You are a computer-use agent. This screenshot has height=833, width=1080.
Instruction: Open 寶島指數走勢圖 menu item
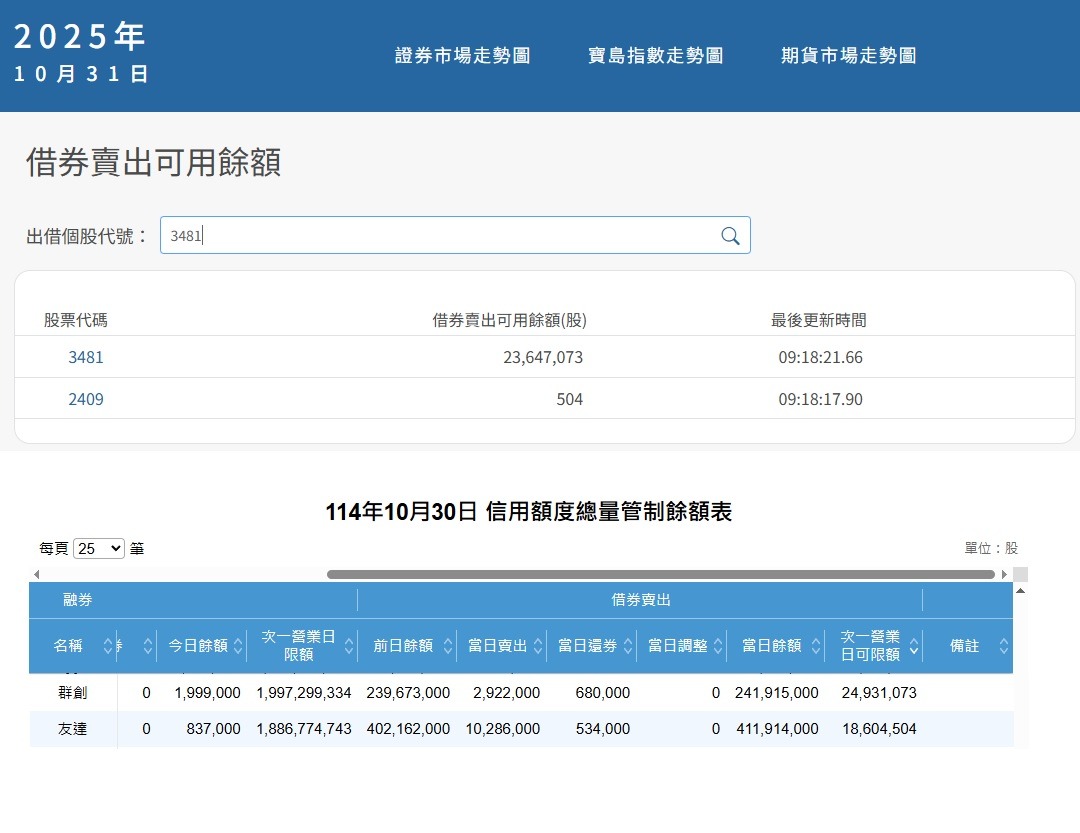(655, 56)
